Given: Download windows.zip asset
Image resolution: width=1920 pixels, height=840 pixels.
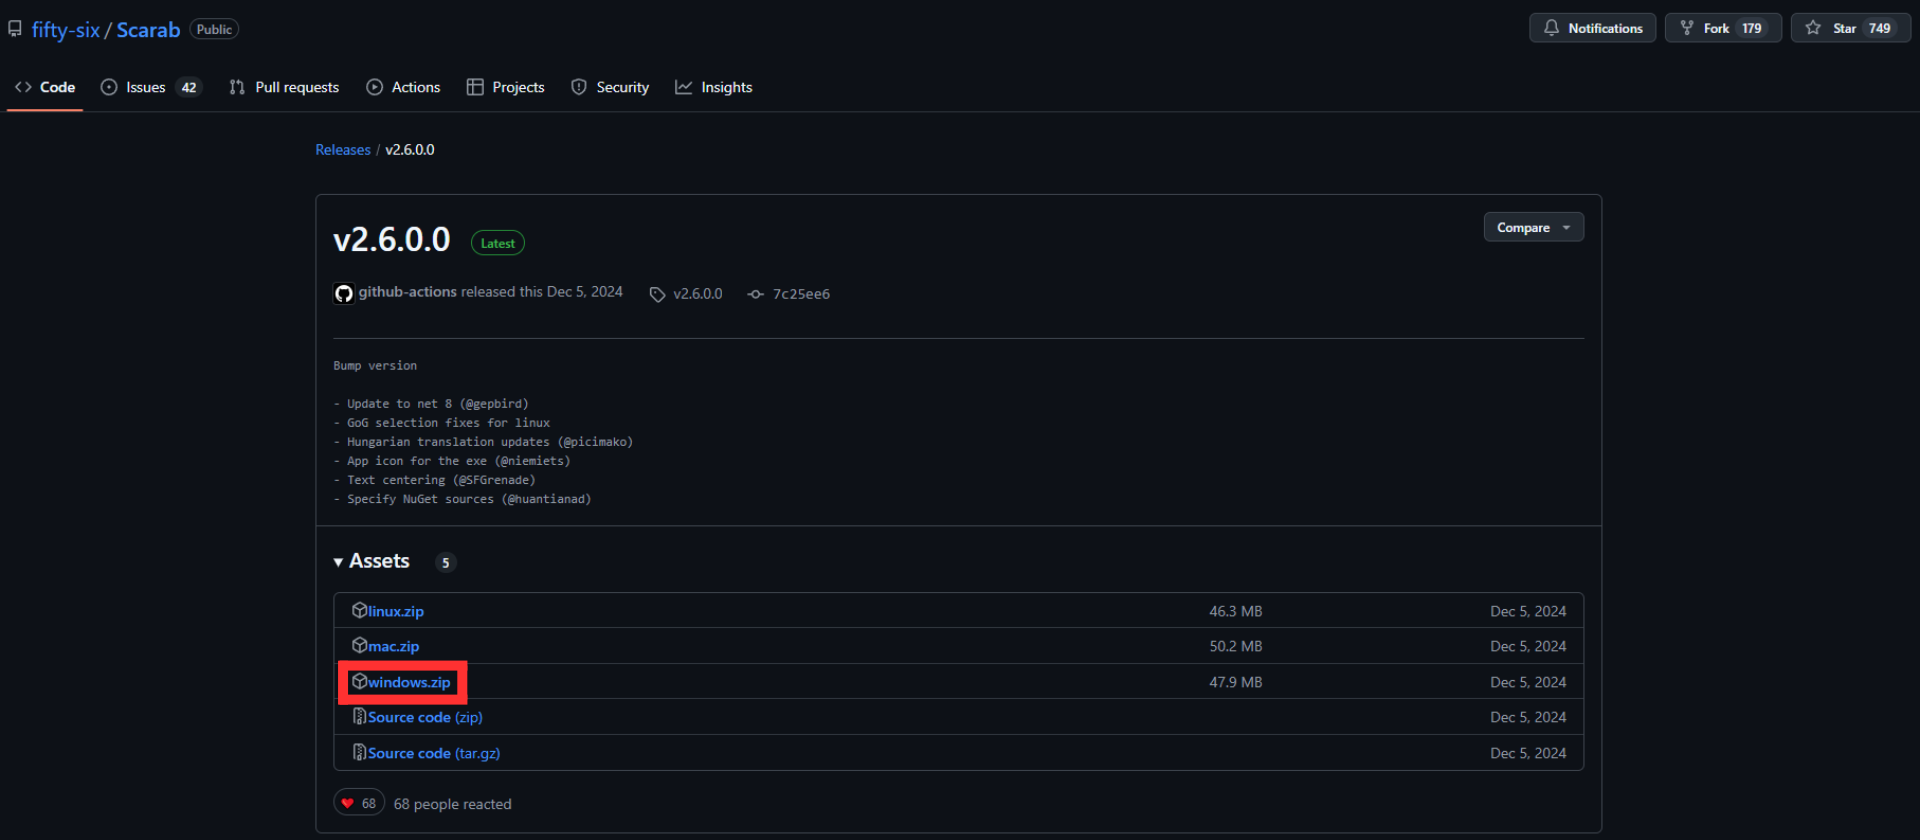Looking at the screenshot, I should pos(409,682).
